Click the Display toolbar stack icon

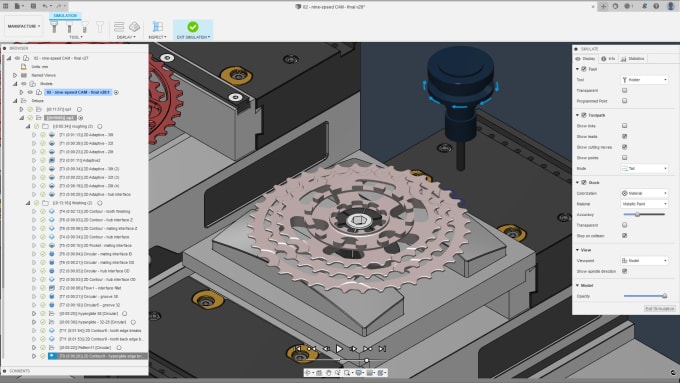coord(119,26)
